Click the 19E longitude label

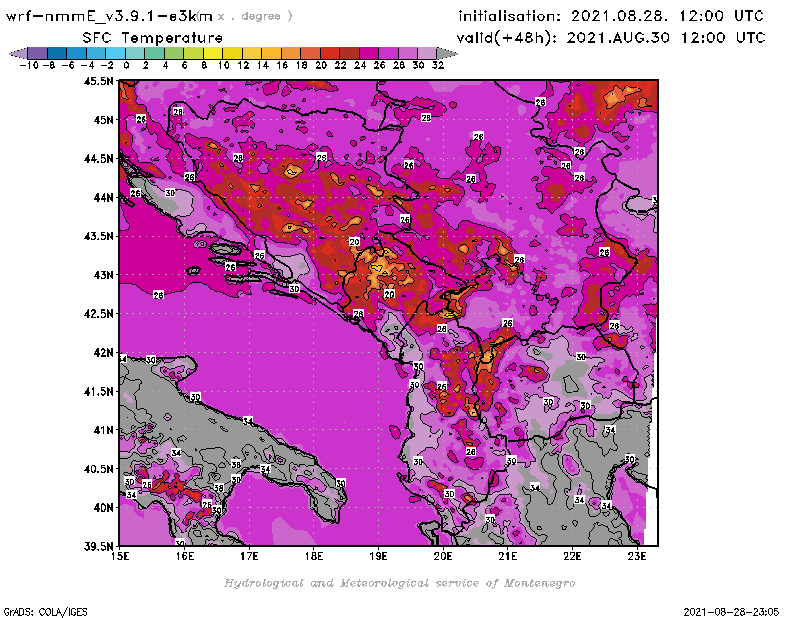pos(378,556)
